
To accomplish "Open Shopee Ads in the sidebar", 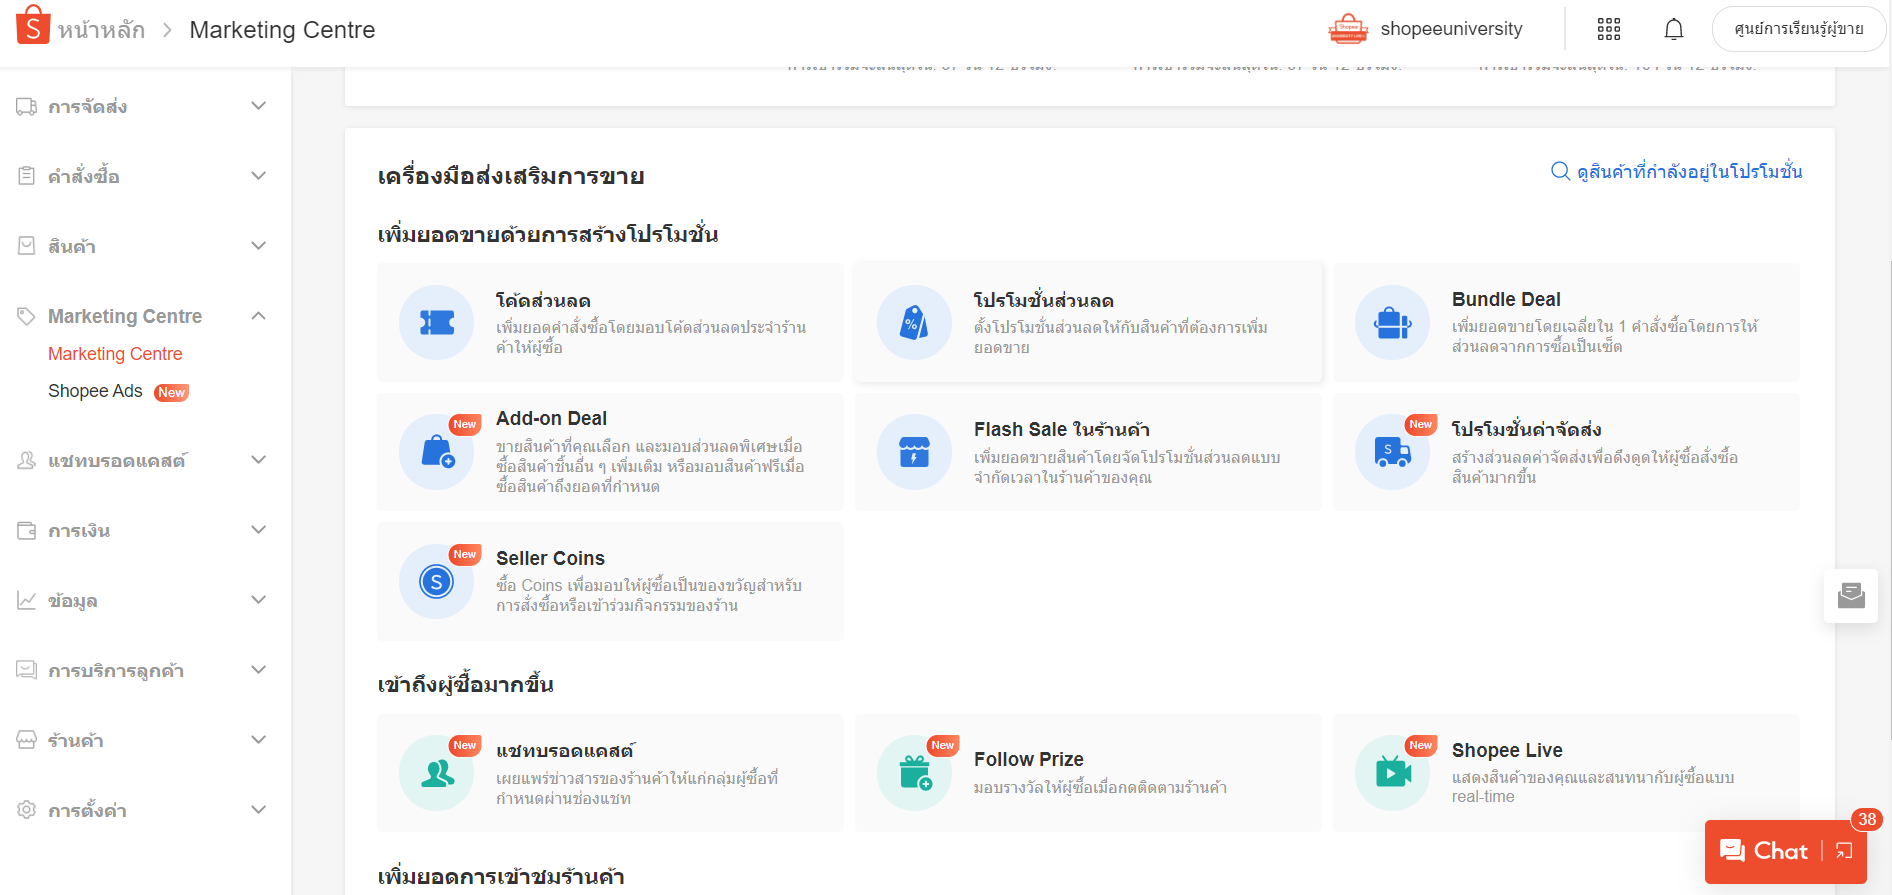I will click(95, 391).
